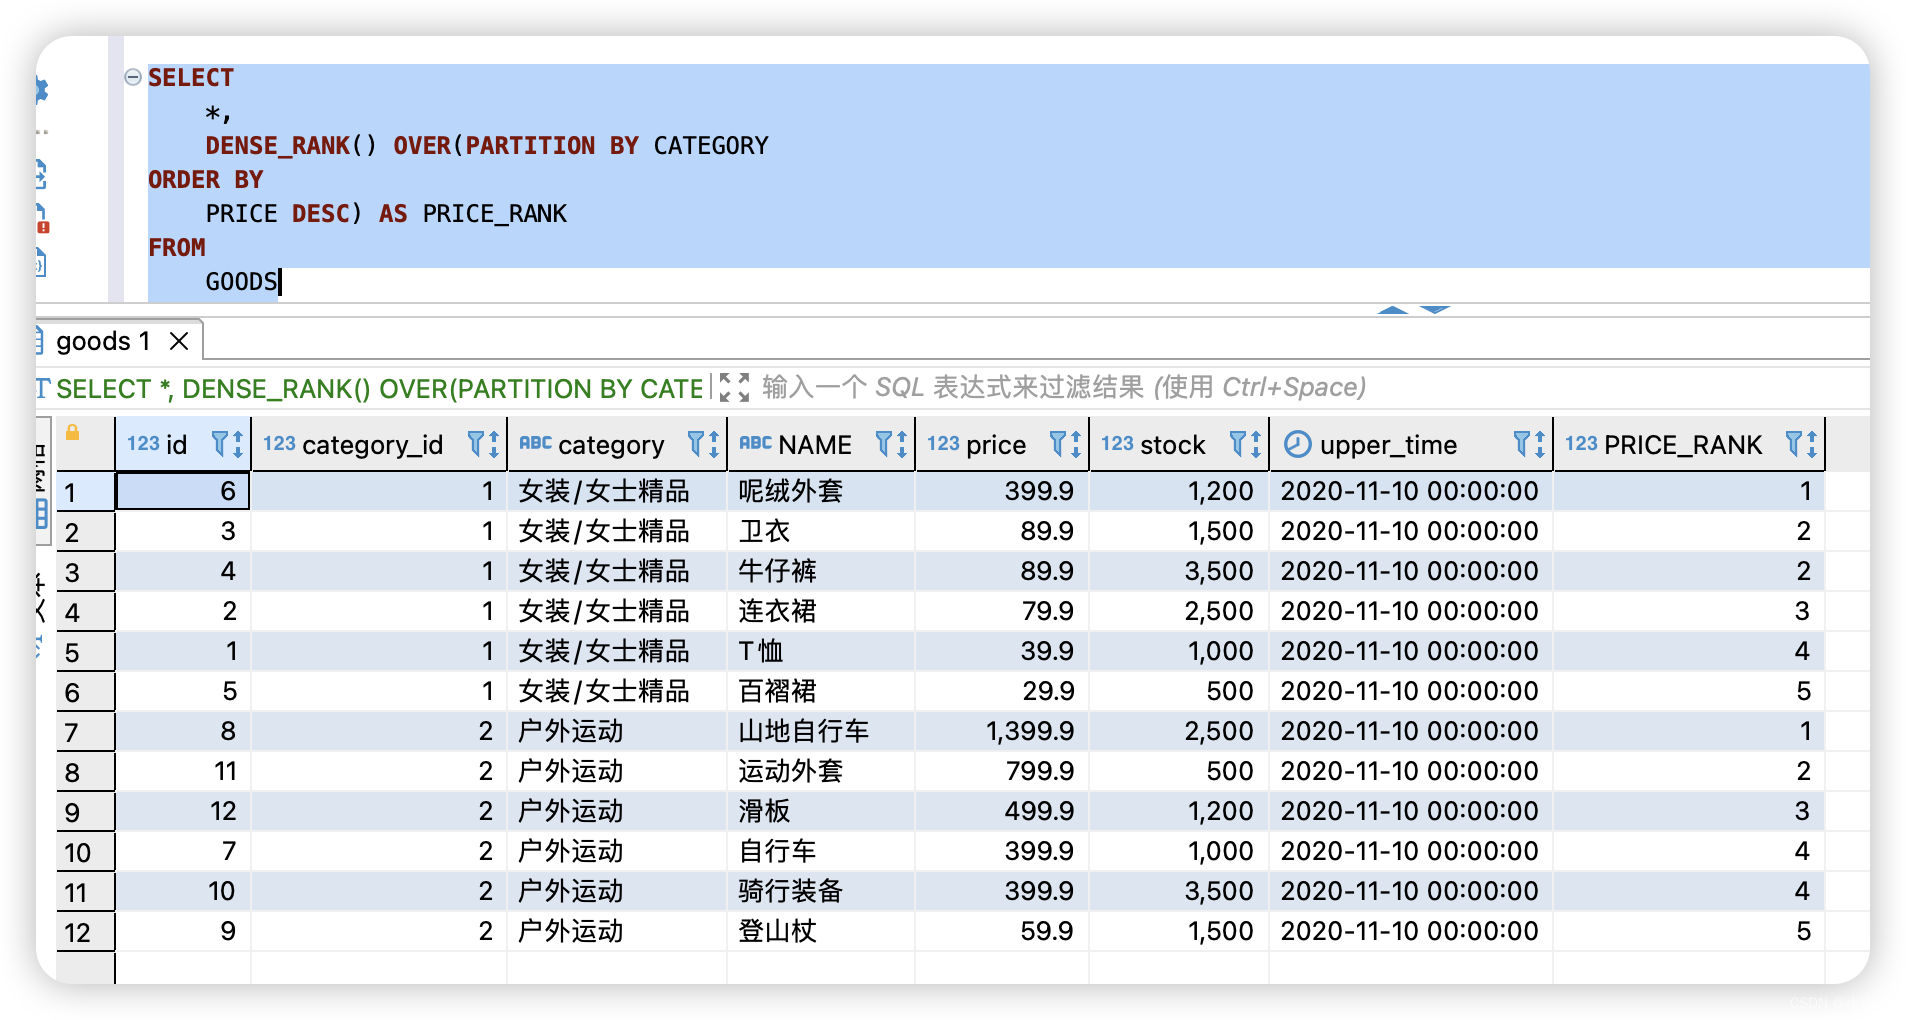1906x1020 pixels.
Task: Click the price cell 59.9
Action: coord(1002,931)
